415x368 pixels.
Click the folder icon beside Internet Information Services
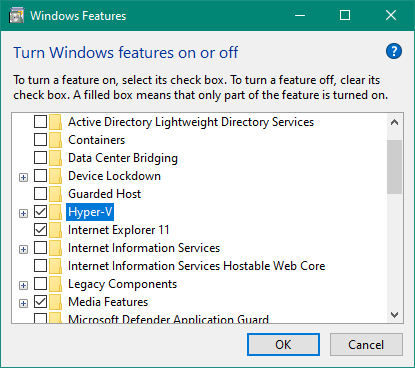click(55, 248)
